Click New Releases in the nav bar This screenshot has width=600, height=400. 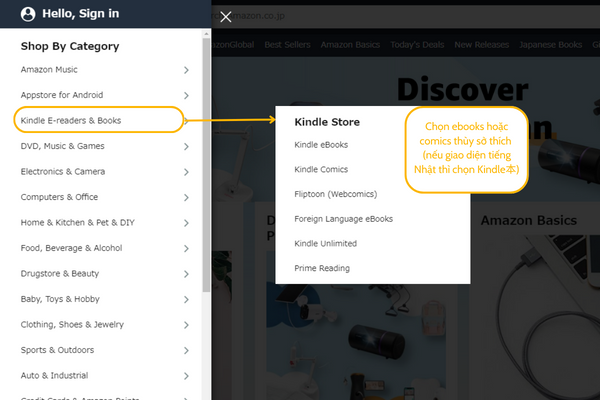[x=482, y=45]
